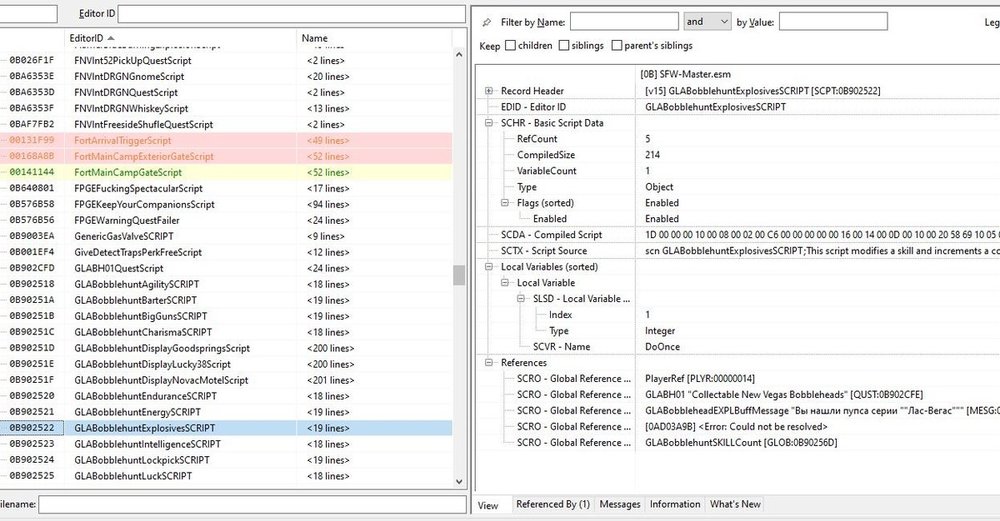
Task: Select GLABobblehuntEnduranceSCRIPT row
Action: pyautogui.click(x=226, y=396)
